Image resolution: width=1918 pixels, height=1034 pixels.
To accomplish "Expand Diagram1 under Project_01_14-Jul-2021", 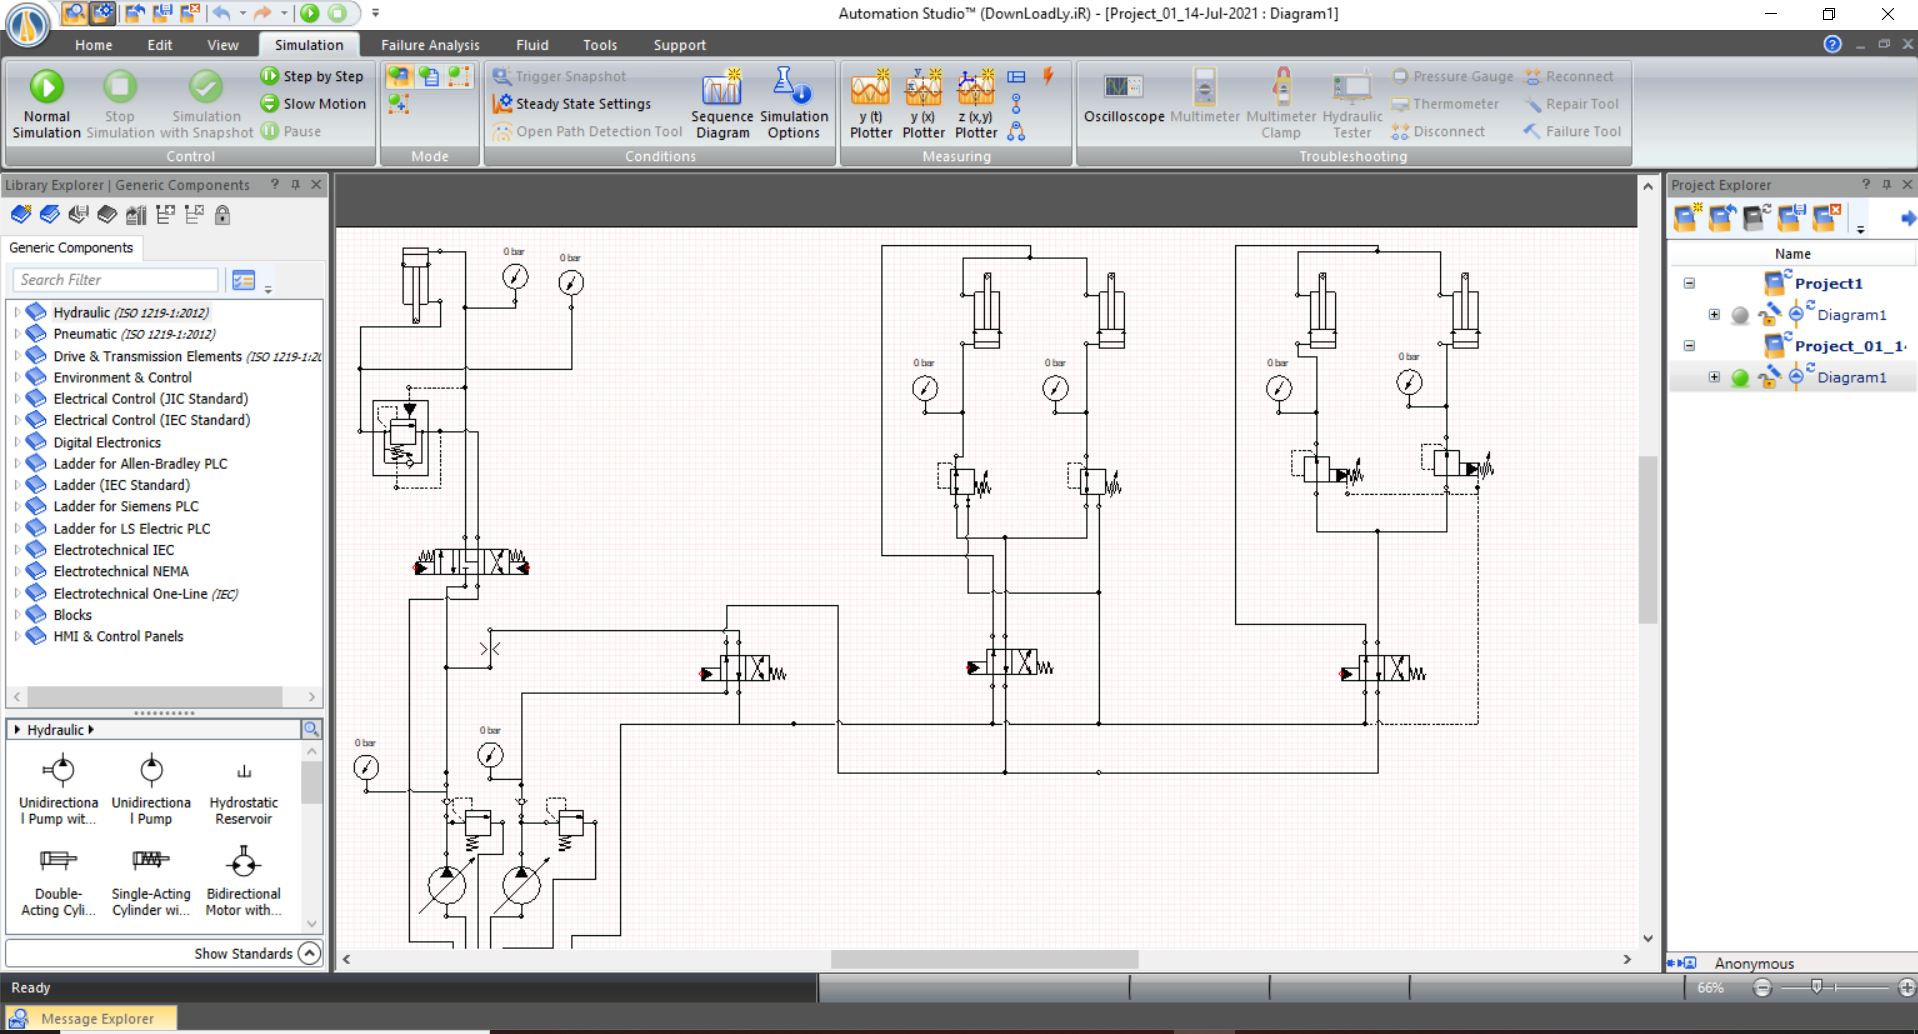I will [x=1714, y=377].
